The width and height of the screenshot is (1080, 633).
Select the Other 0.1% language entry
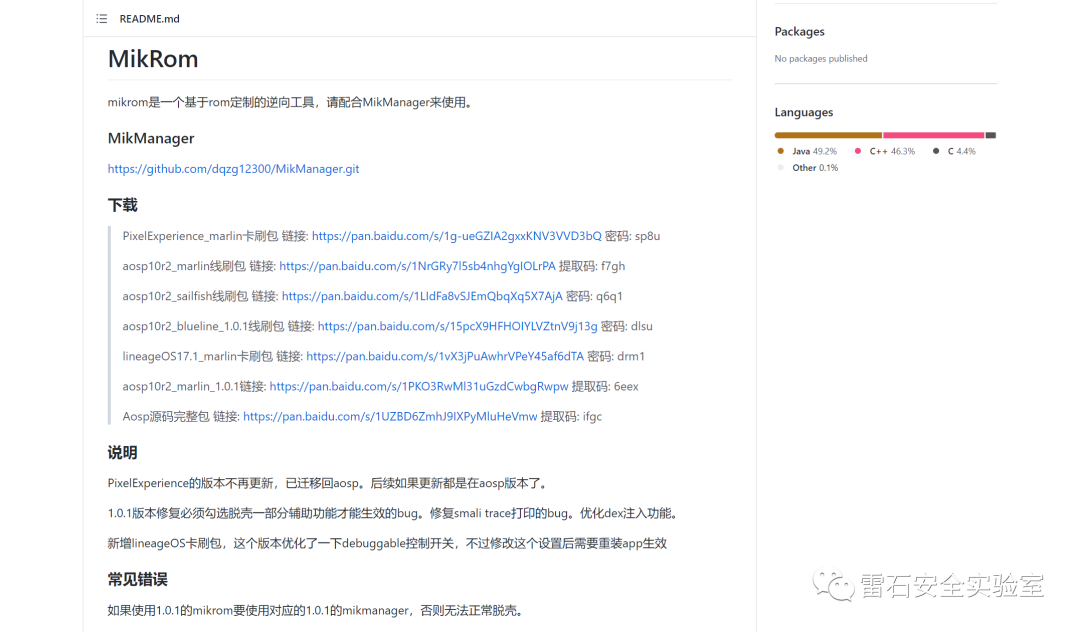807,168
